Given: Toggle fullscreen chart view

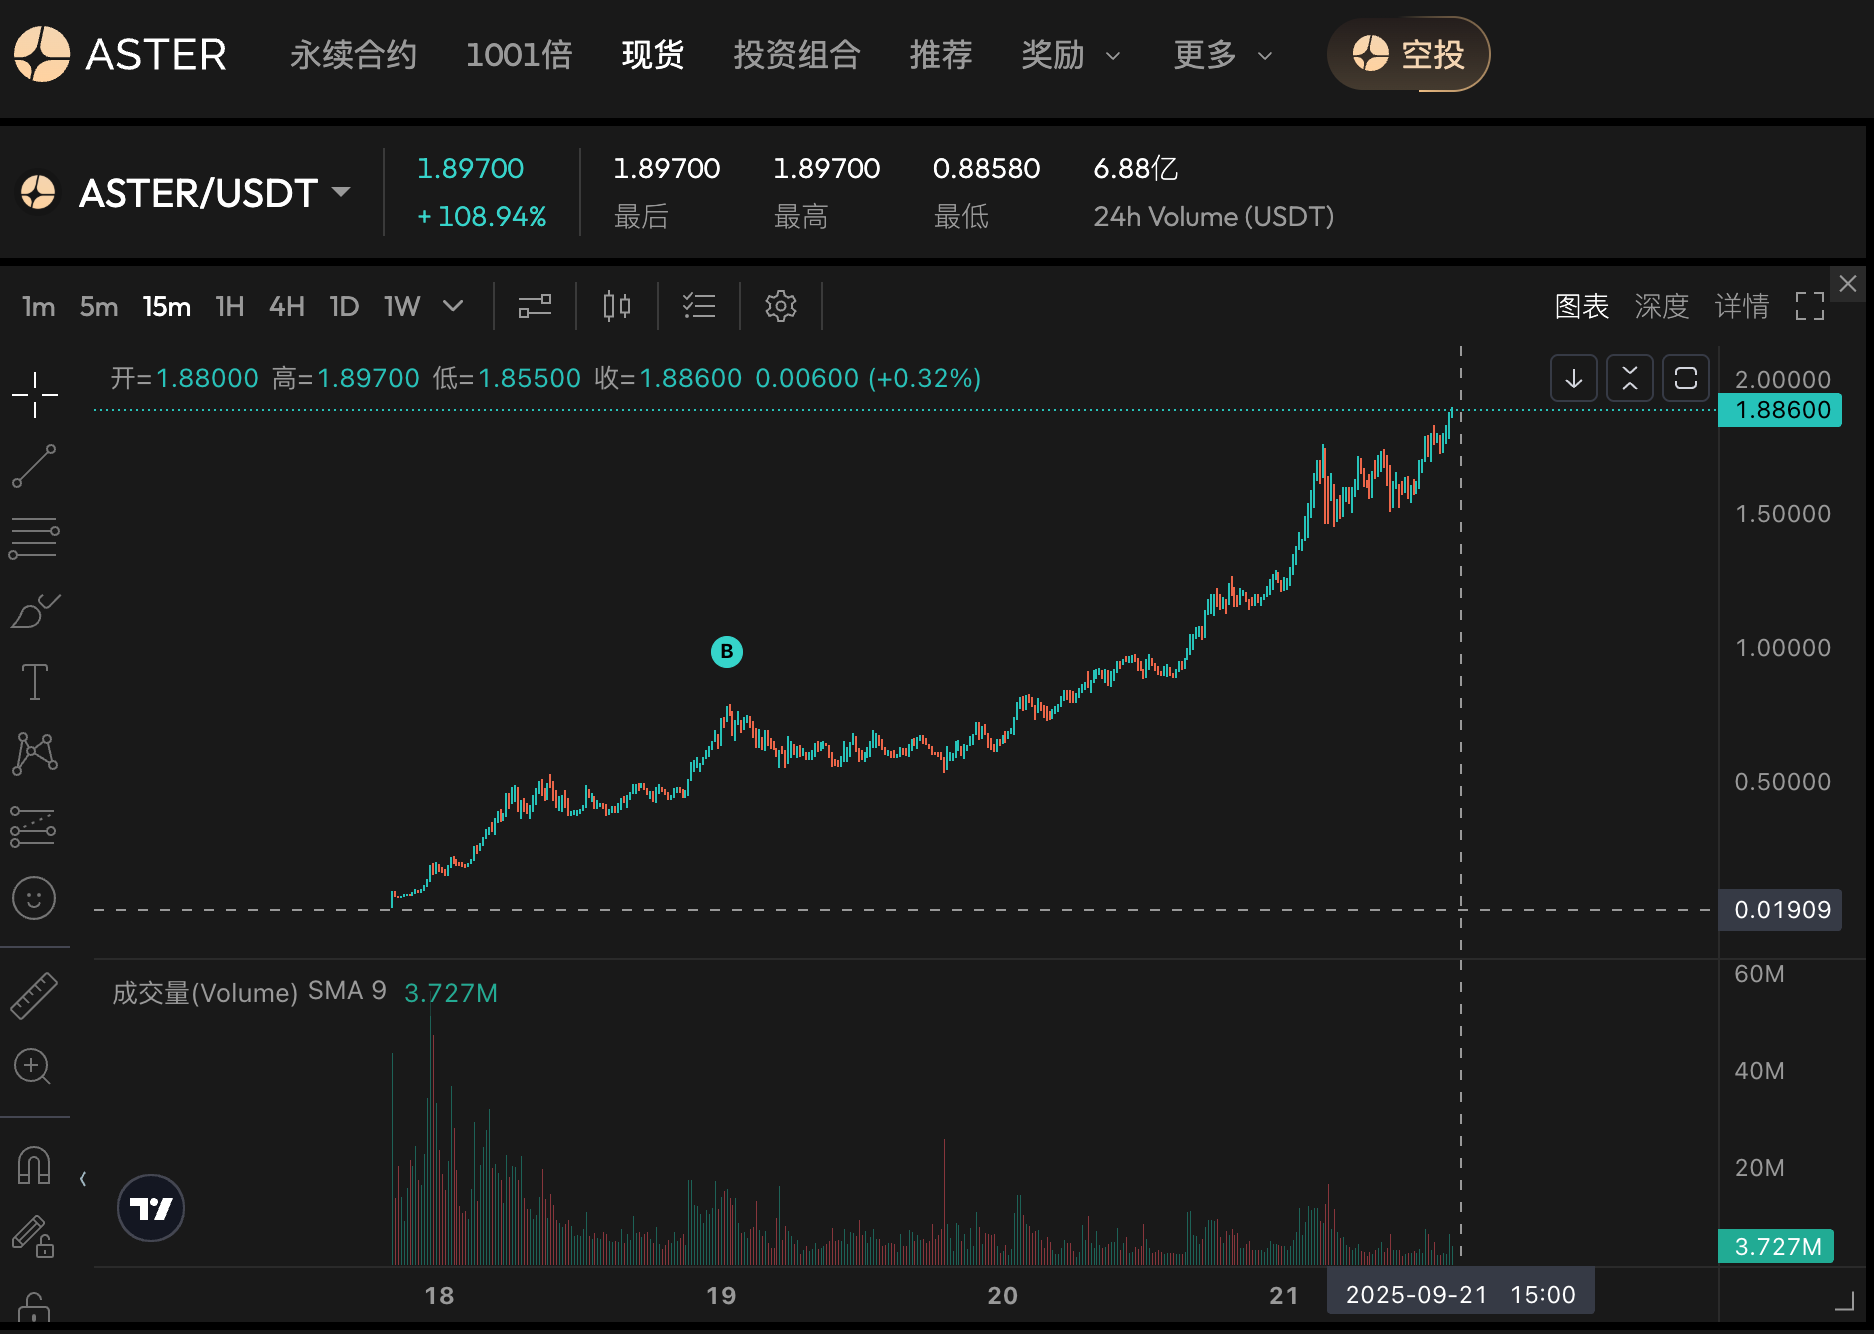Looking at the screenshot, I should pyautogui.click(x=1809, y=306).
